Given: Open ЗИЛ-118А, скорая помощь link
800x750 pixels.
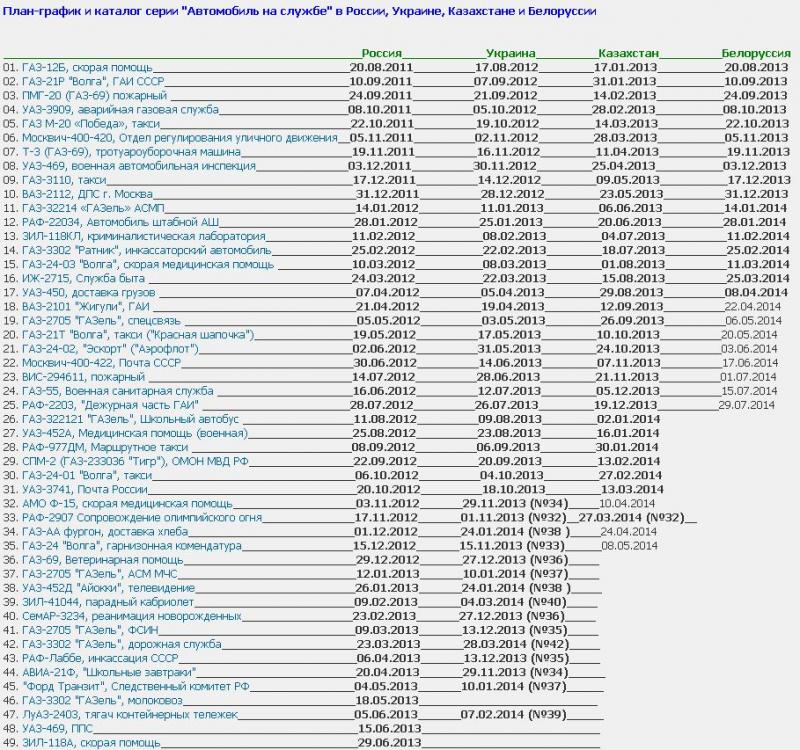Looking at the screenshot, I should tap(91, 742).
